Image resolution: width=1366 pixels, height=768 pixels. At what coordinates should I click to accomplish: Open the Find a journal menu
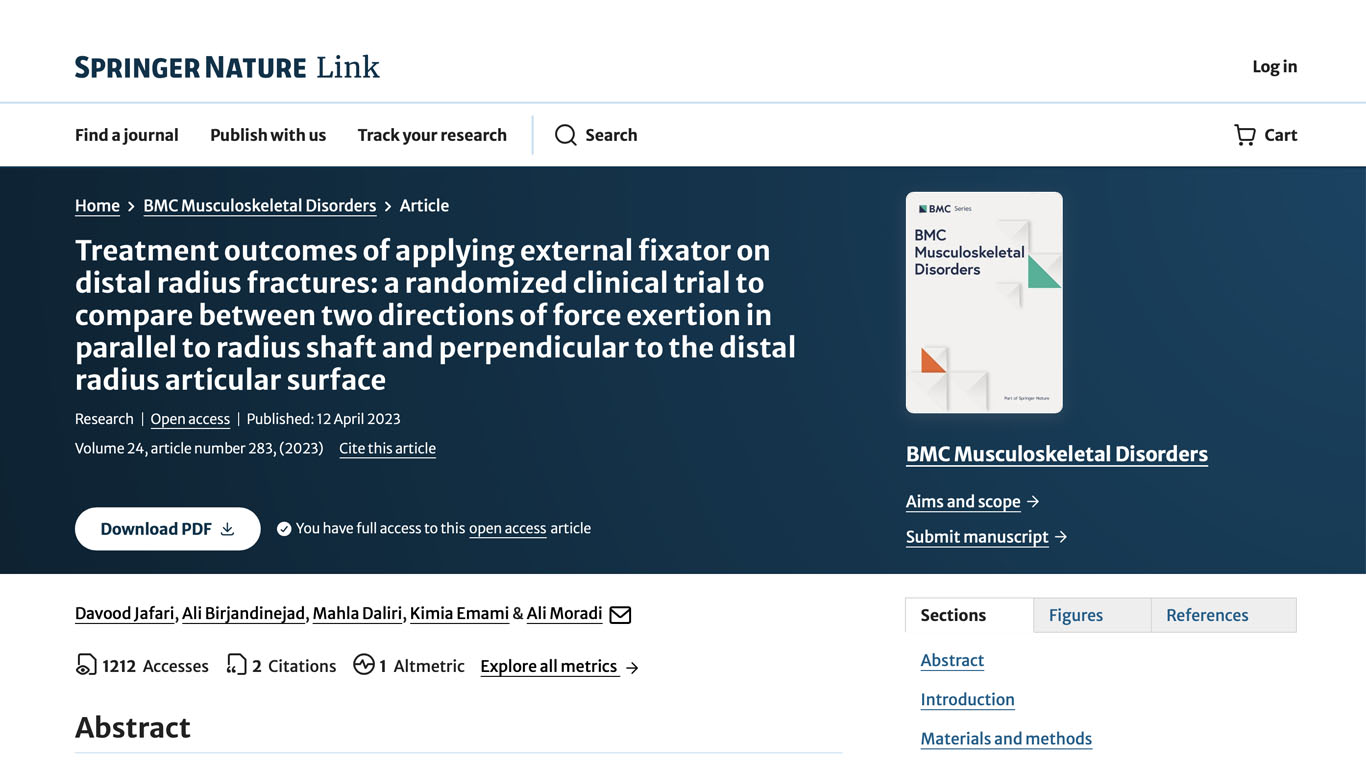point(127,135)
